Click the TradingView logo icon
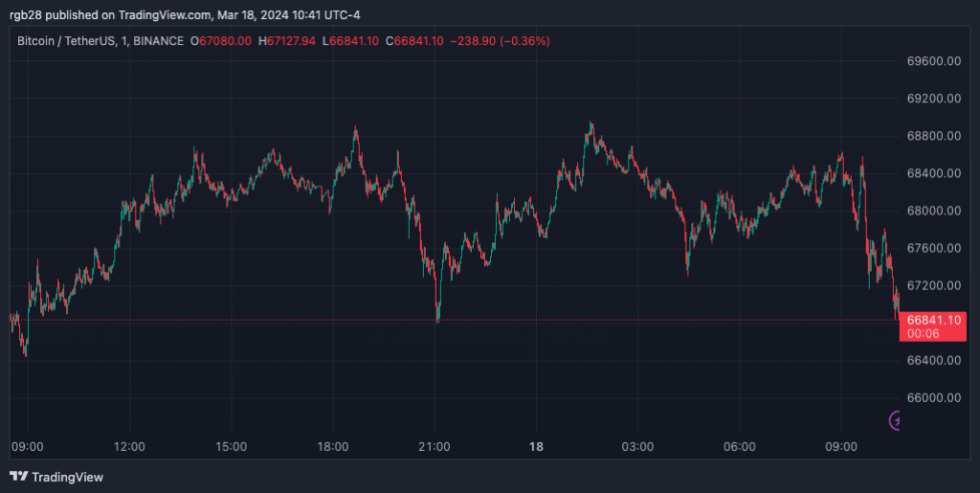Screen dimensions: 980x493 click(x=18, y=477)
